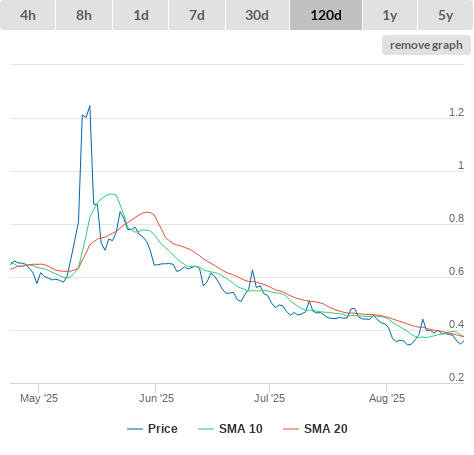Choose the 1d range tab
The width and height of the screenshot is (474, 455).
[141, 15]
